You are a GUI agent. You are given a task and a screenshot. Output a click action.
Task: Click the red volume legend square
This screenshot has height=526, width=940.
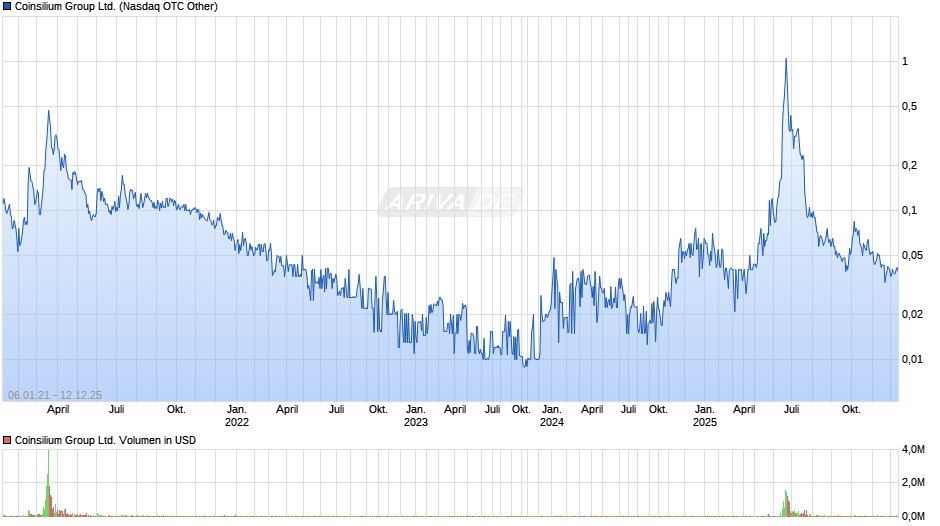click(7, 440)
